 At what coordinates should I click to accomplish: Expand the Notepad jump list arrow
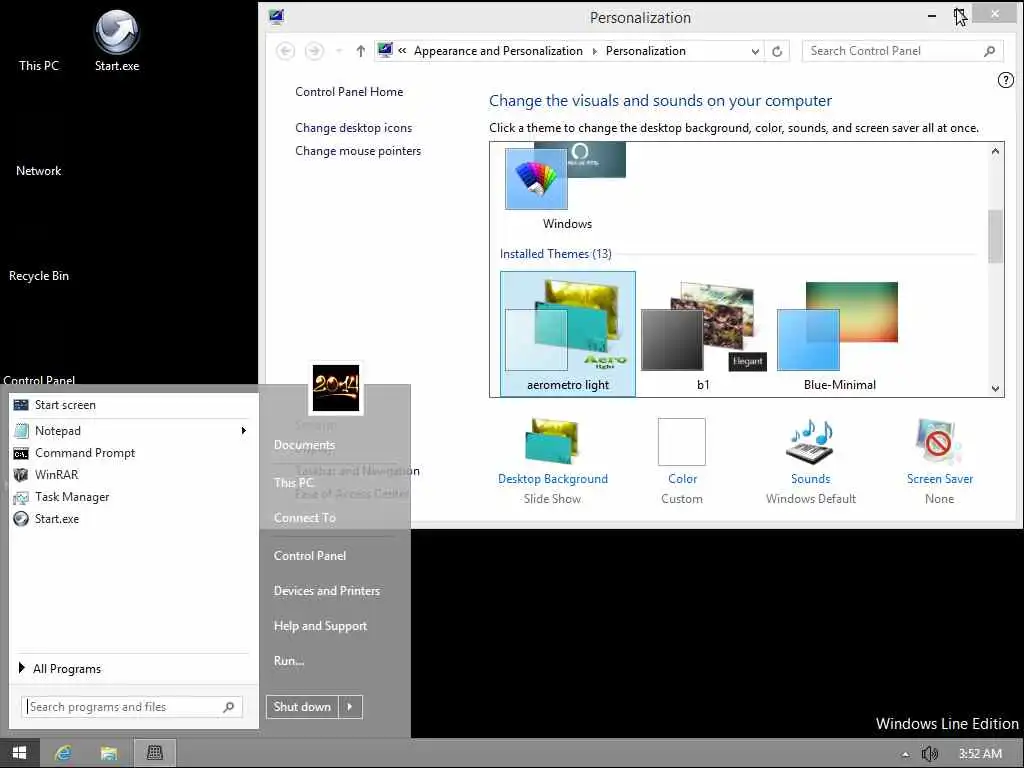[244, 430]
